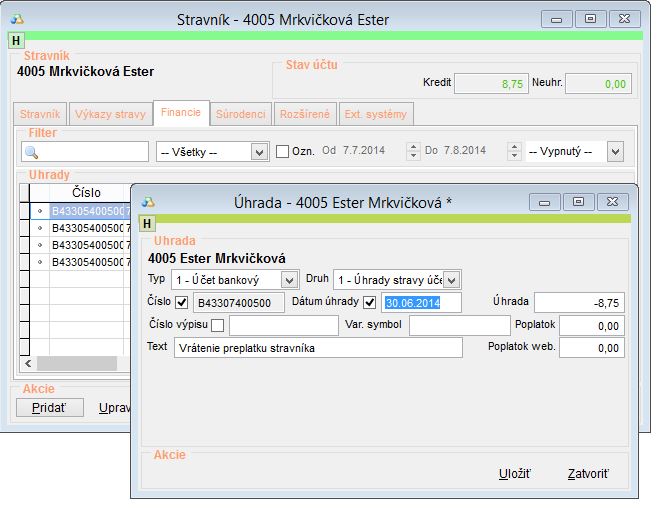The width and height of the screenshot is (660, 509).
Task: Click the app icon in Stravník title bar
Action: point(16,18)
